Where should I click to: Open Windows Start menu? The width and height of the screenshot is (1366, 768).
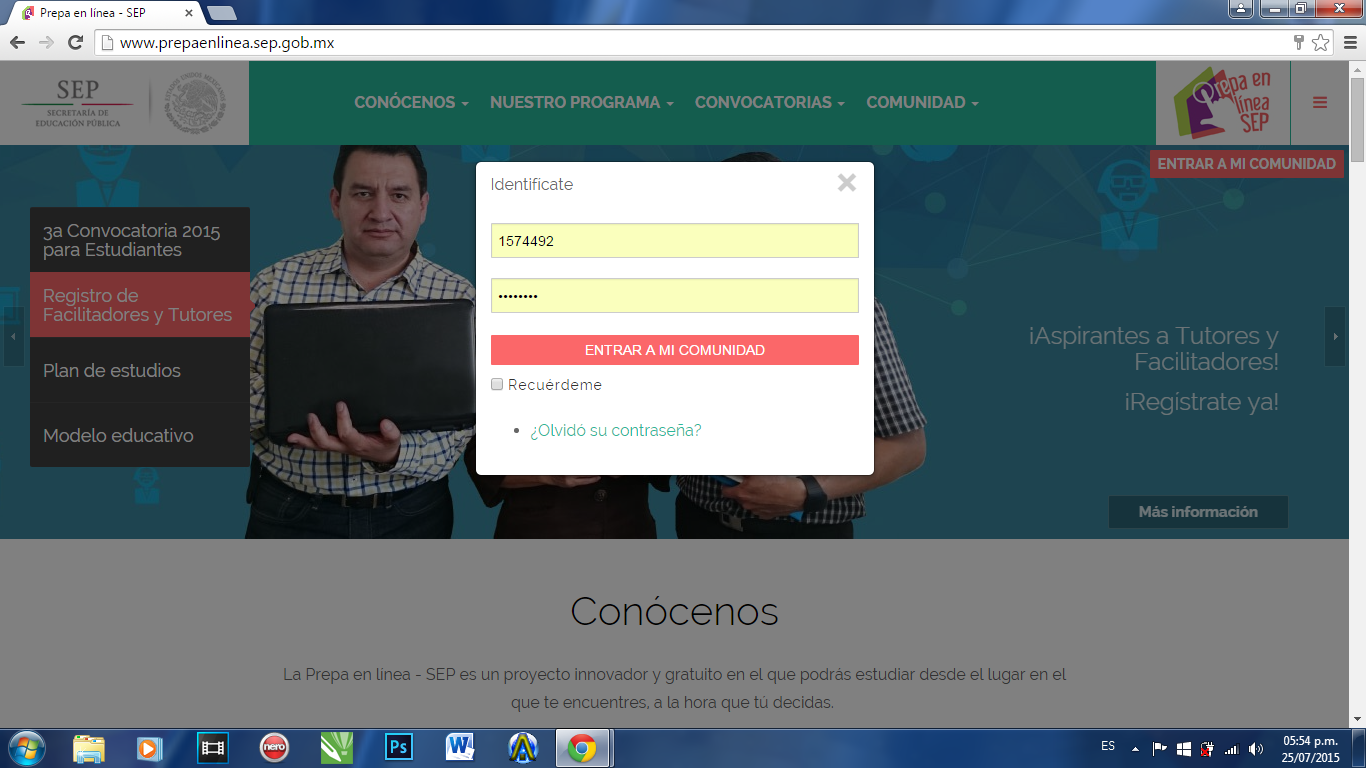(x=25, y=748)
